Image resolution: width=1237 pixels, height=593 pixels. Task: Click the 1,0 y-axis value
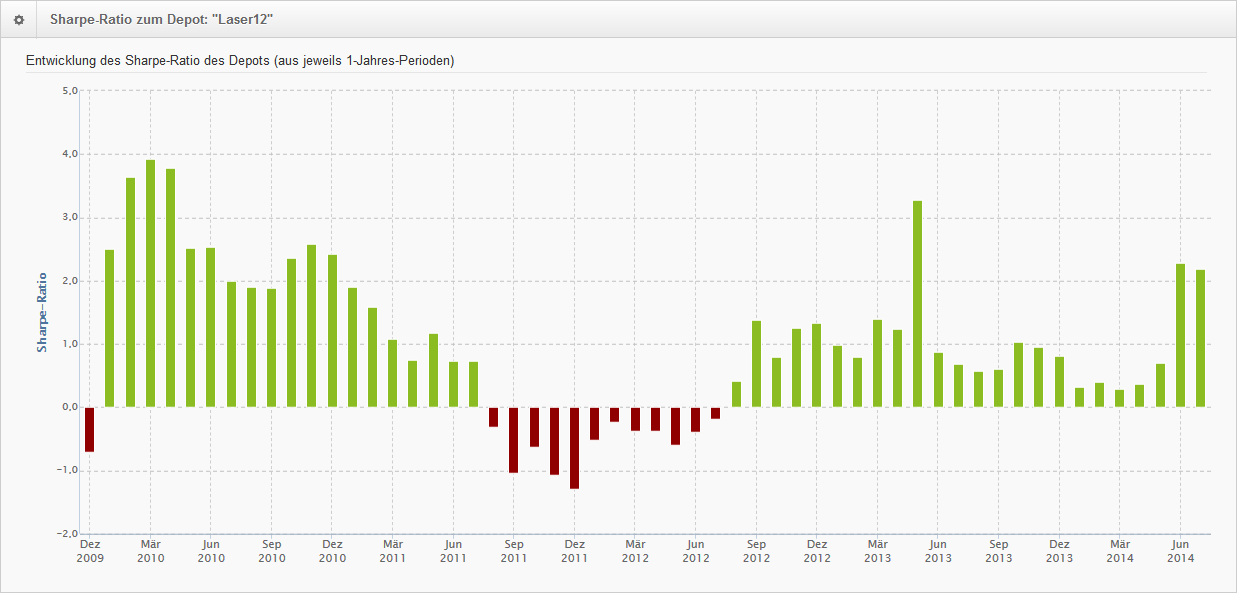[70, 344]
